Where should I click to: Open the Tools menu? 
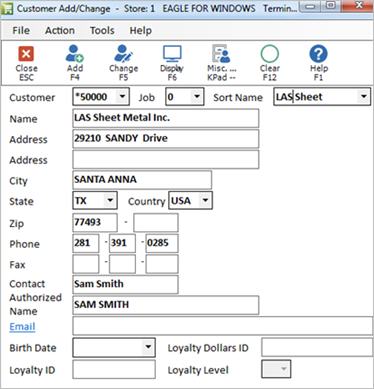(102, 30)
